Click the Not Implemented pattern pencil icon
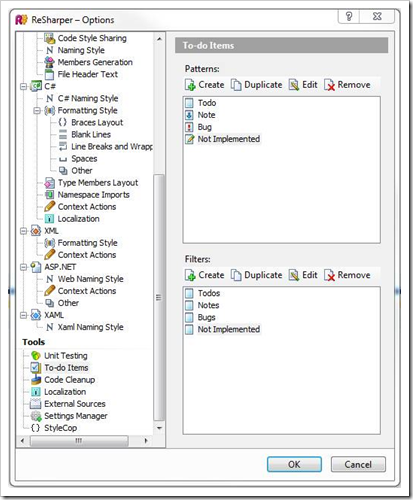The image size is (413, 500). [x=189, y=139]
